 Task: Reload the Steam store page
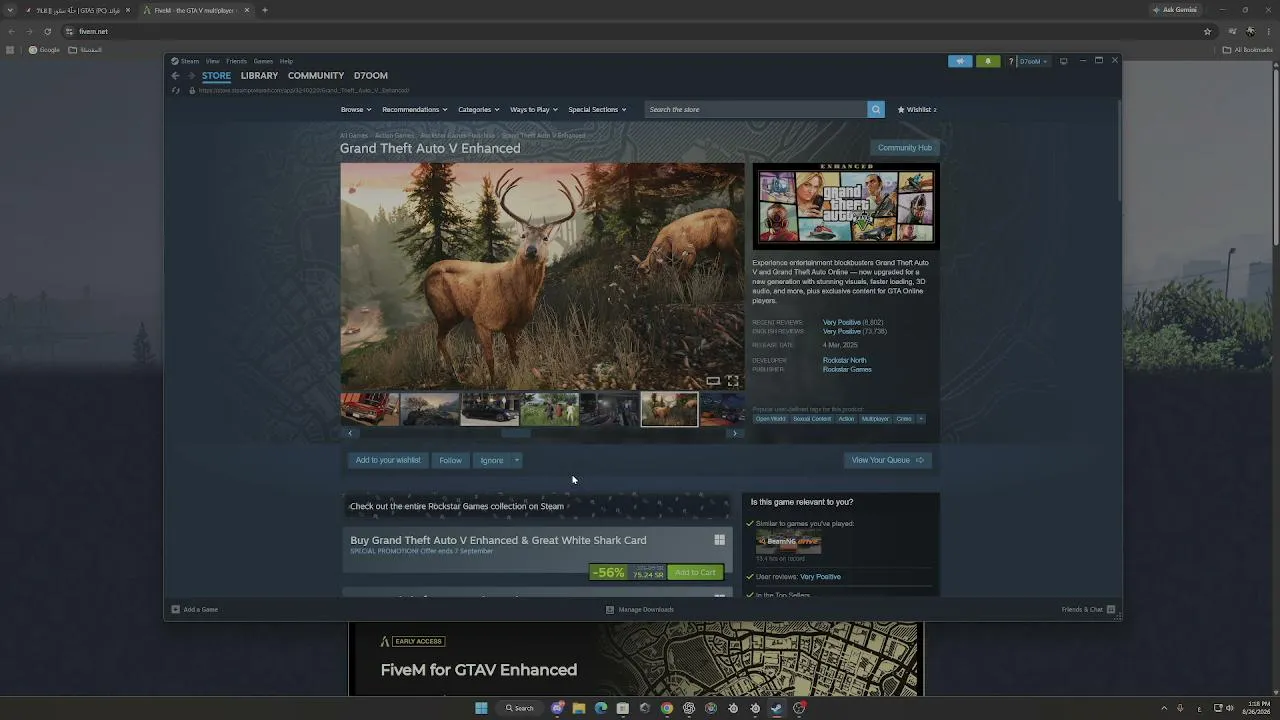[x=175, y=90]
